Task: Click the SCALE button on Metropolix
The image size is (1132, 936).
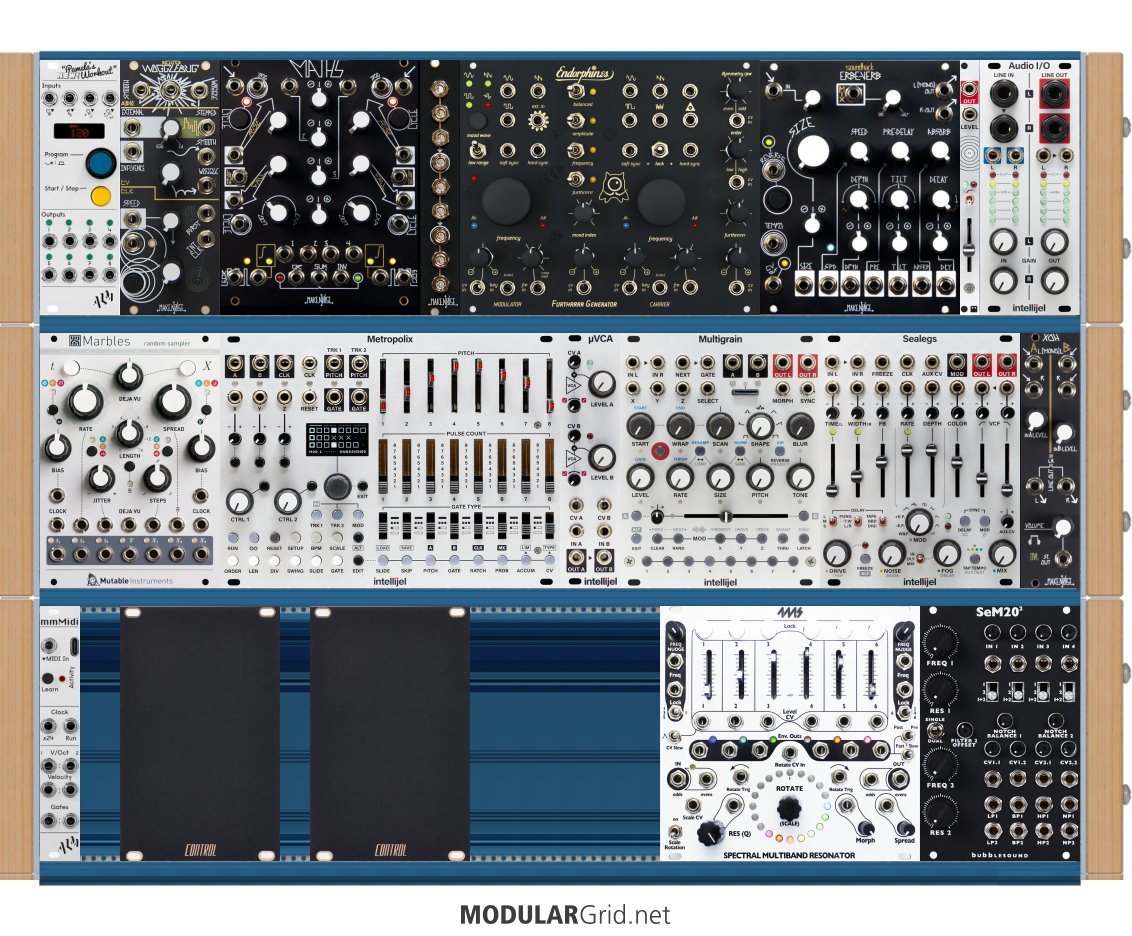Action: 337,539
